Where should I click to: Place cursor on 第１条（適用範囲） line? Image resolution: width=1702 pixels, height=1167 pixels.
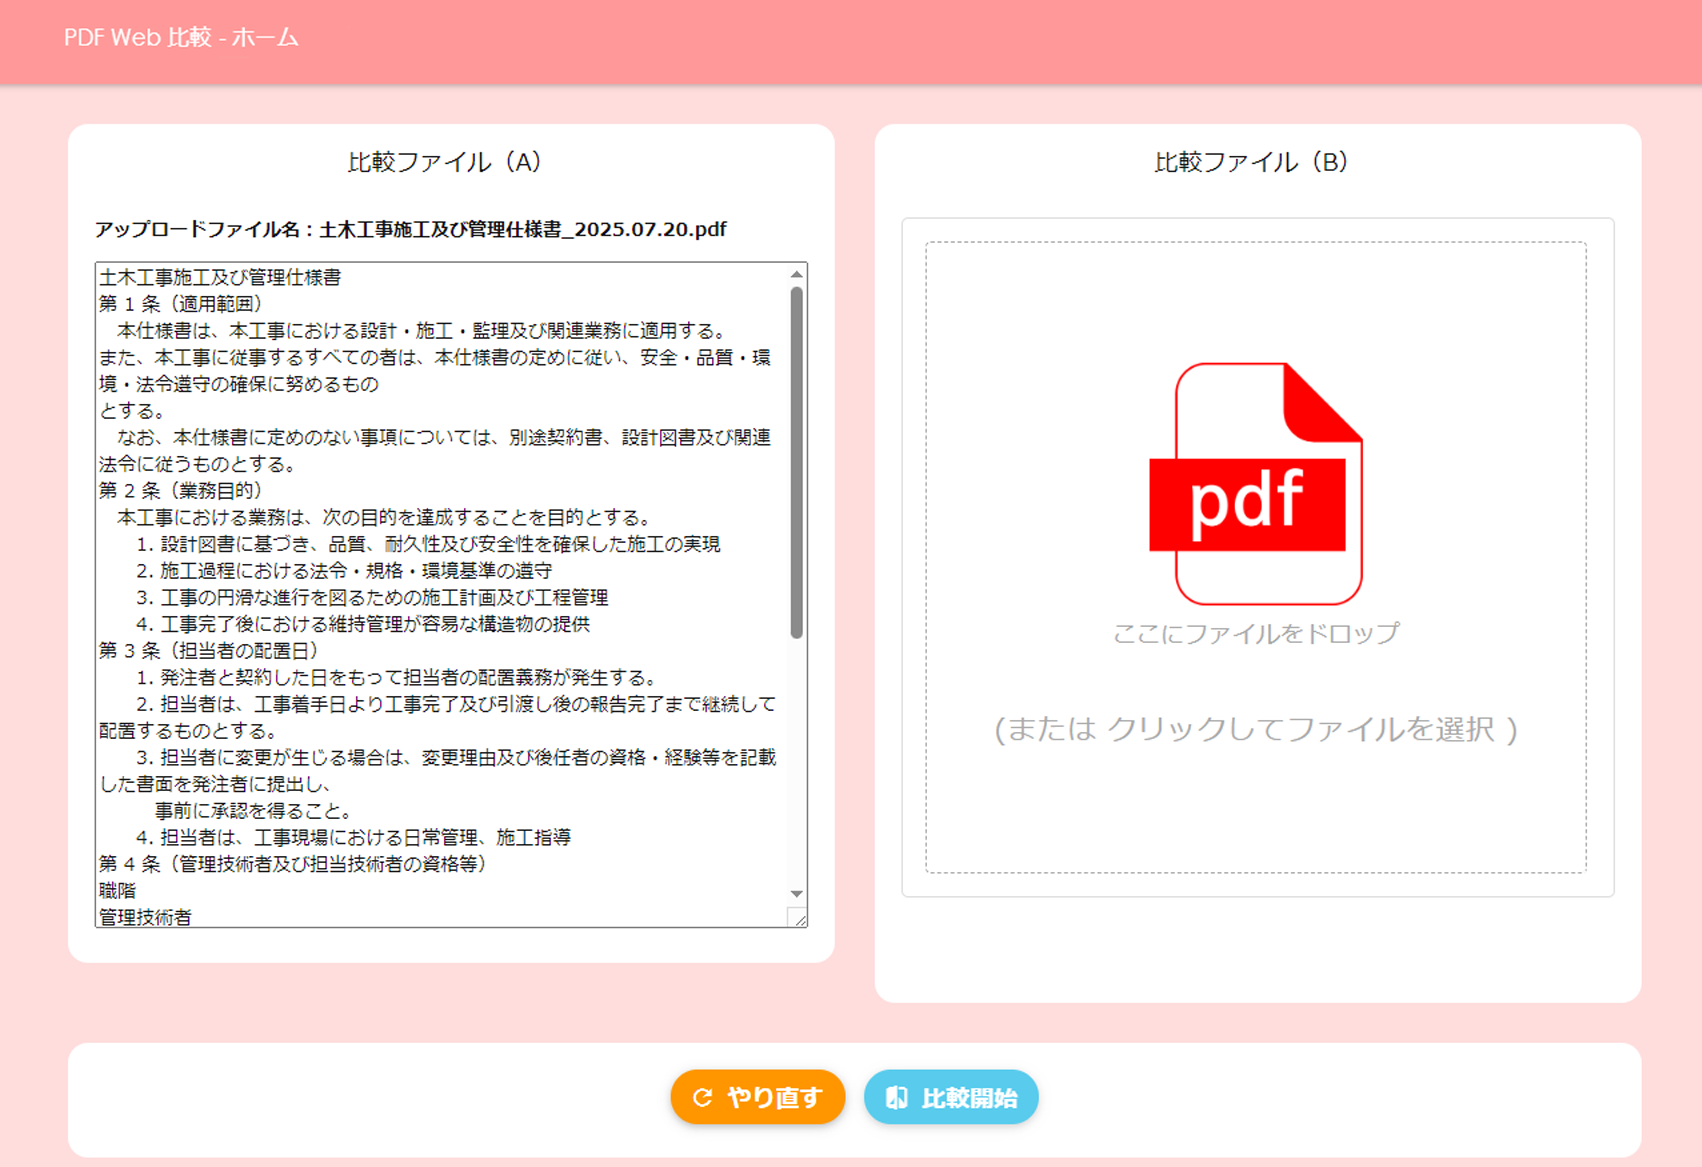click(x=181, y=304)
